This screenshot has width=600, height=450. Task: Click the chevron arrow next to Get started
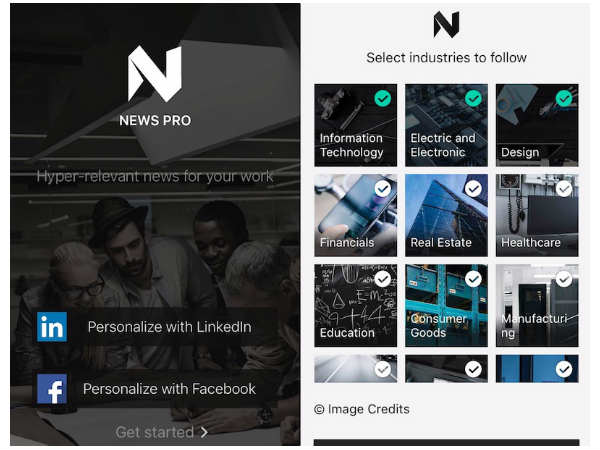click(x=204, y=432)
